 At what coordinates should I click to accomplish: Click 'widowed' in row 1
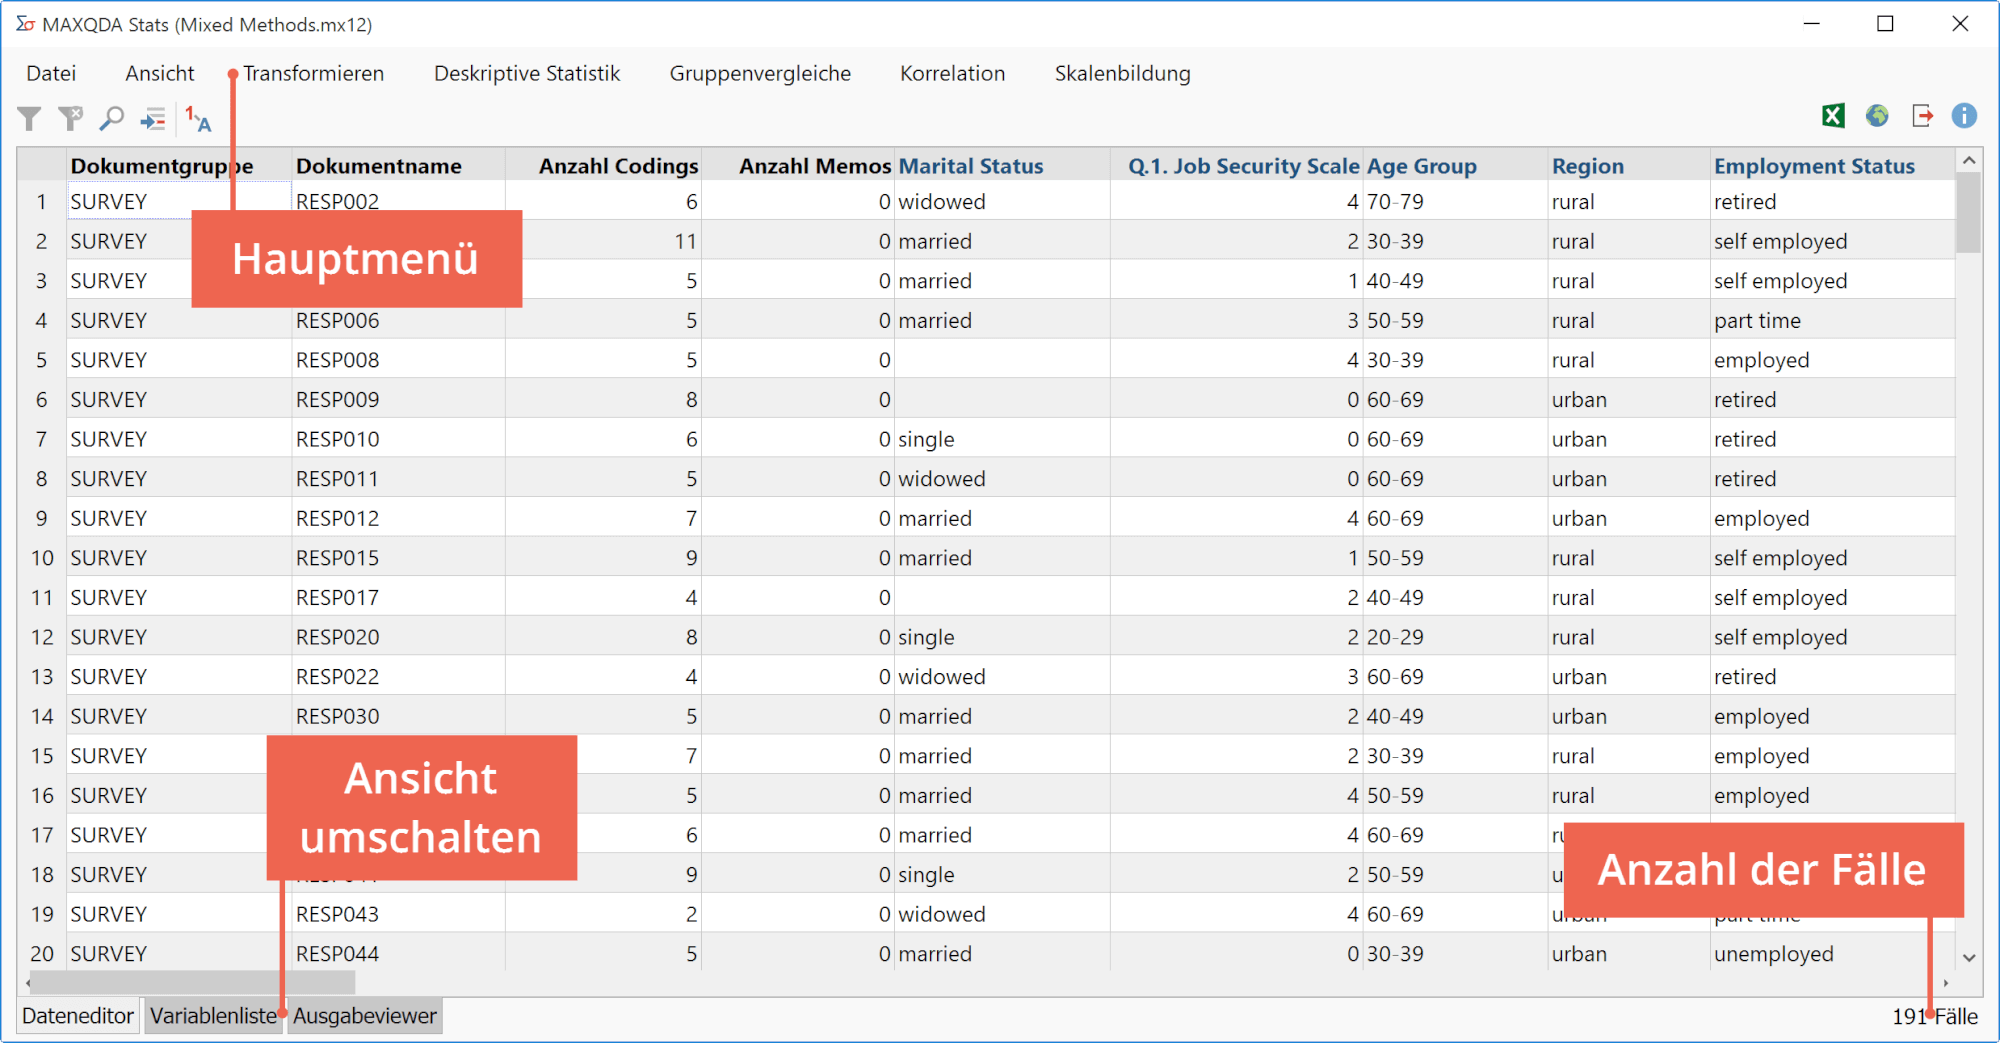coord(1002,201)
